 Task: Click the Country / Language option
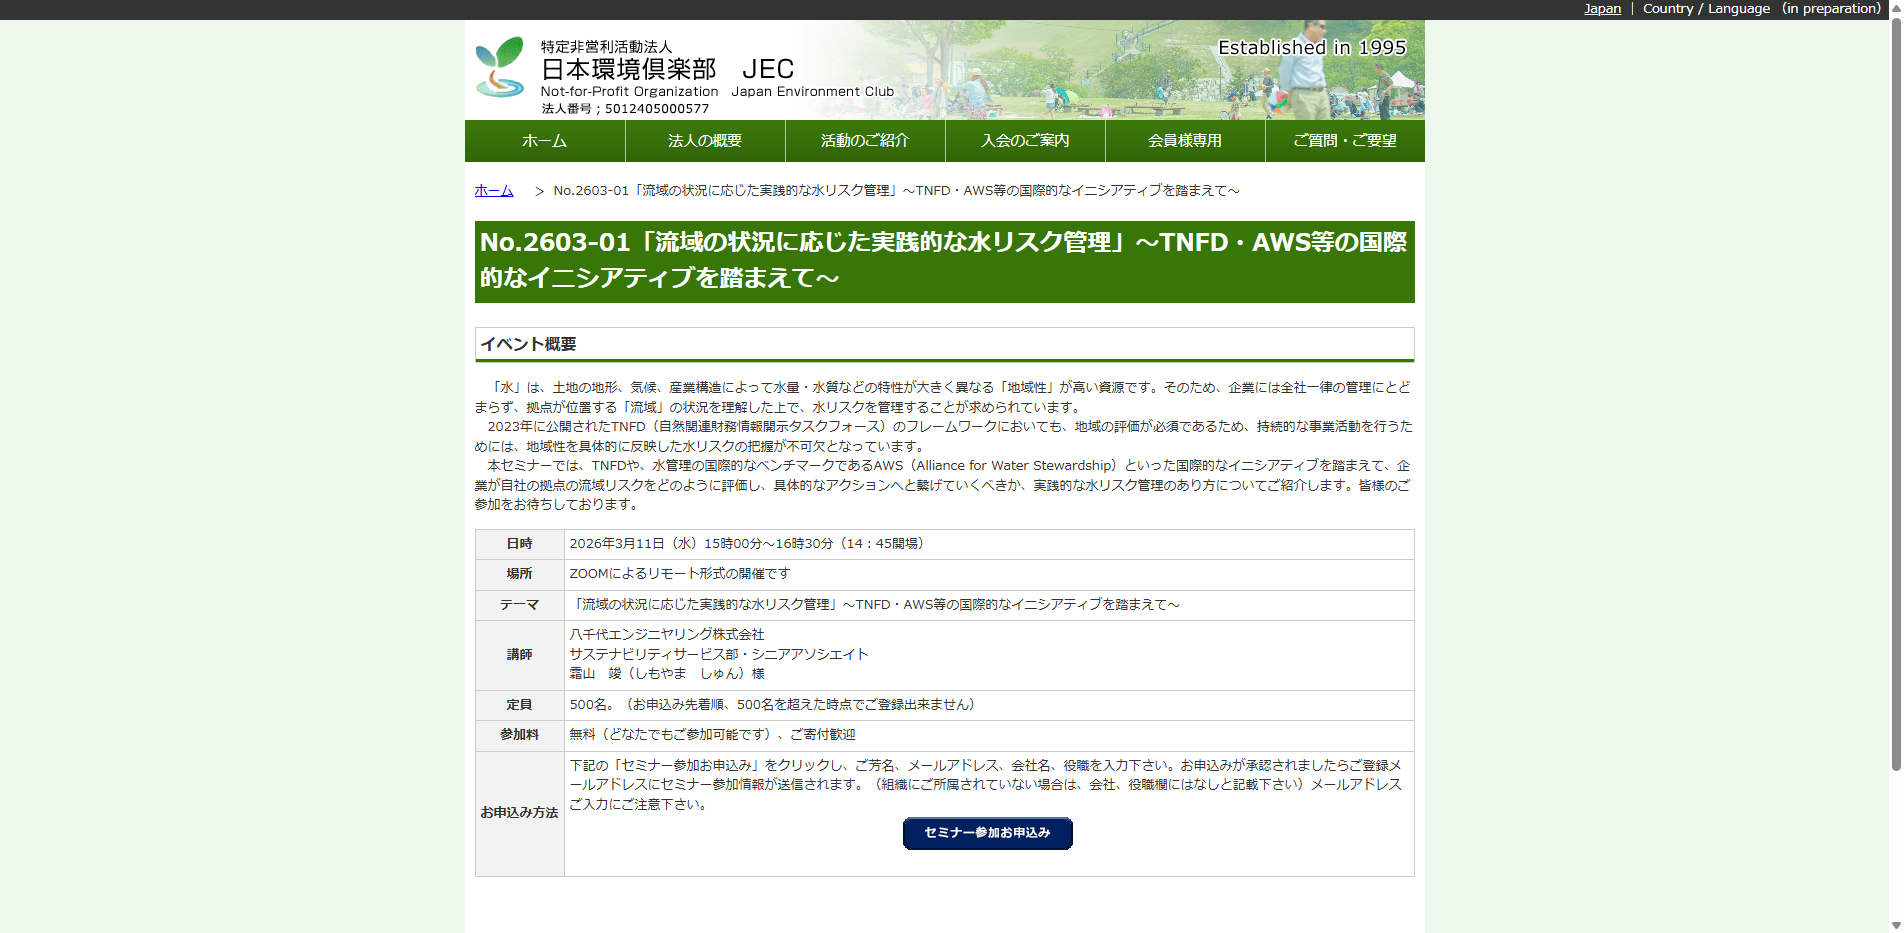(x=1707, y=9)
